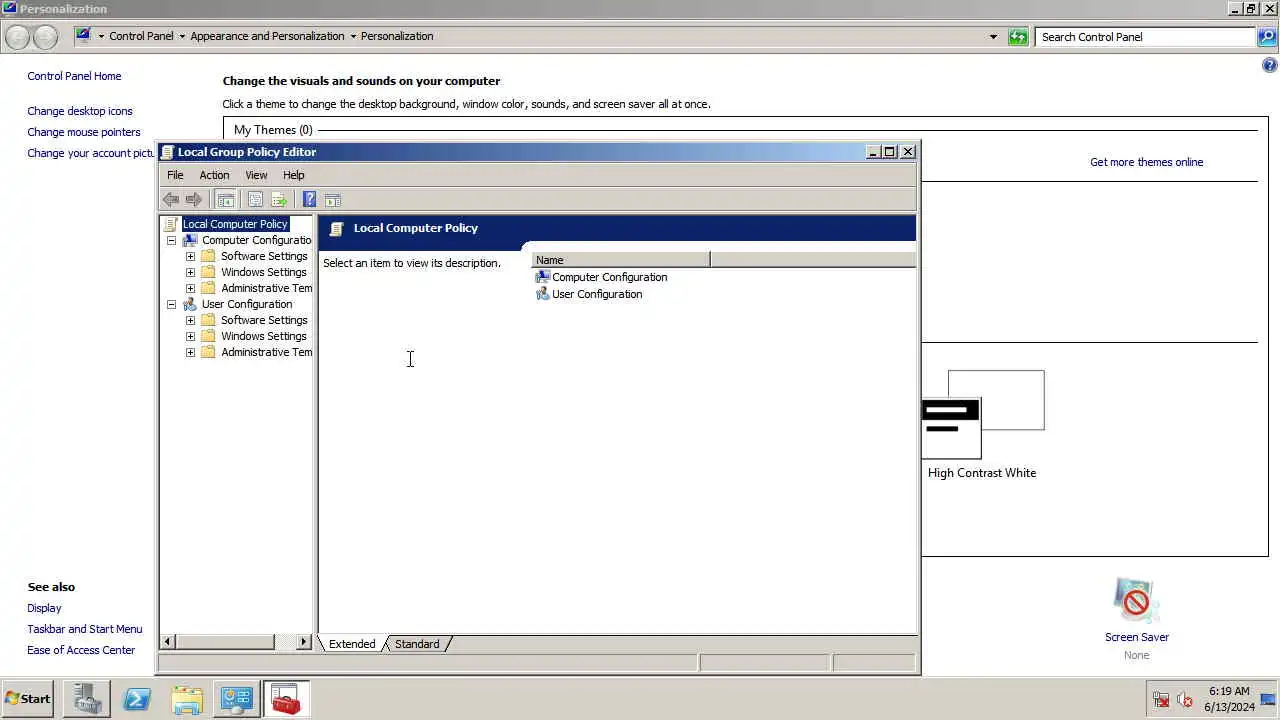Click the search magnifier button in Control Panel
Image resolution: width=1280 pixels, height=720 pixels.
pyautogui.click(x=1266, y=37)
